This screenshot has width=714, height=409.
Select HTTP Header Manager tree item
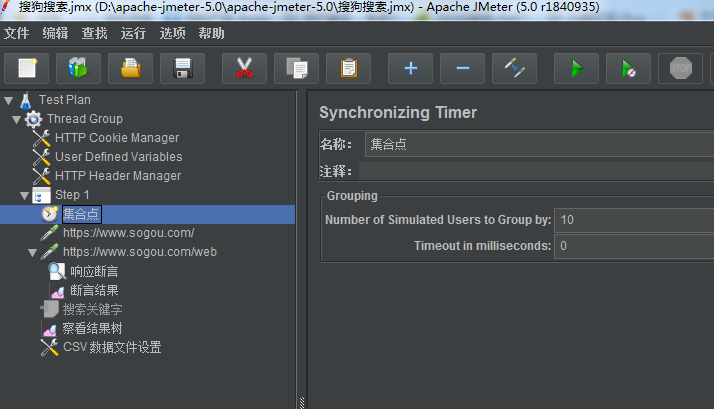[x=118, y=176]
